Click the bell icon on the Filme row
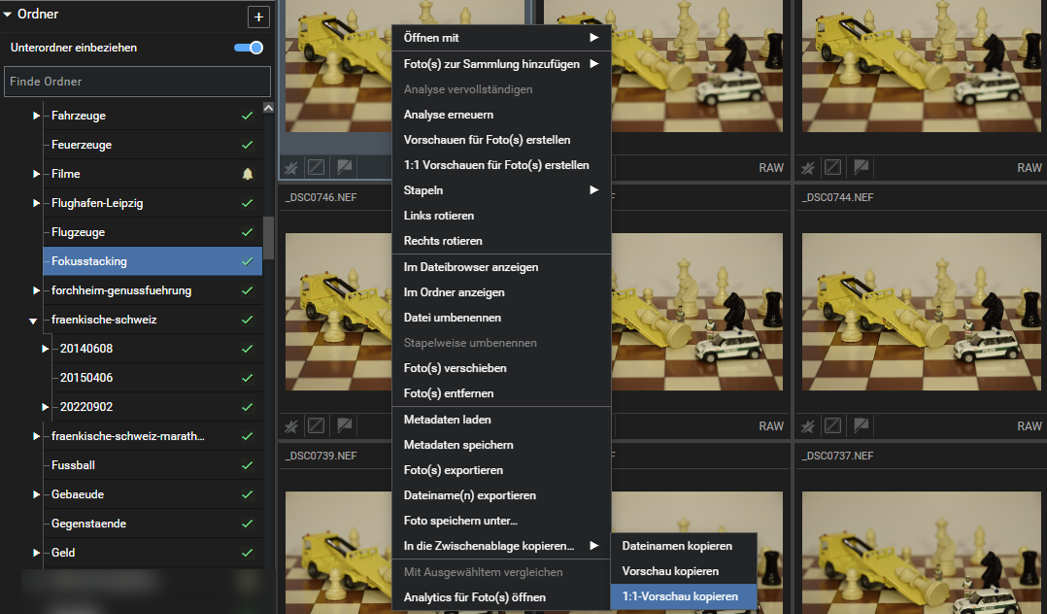This screenshot has height=614, width=1047. [248, 174]
